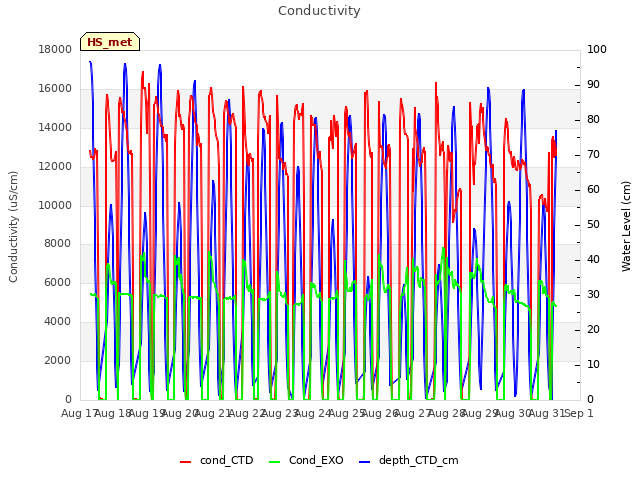Click the 14000 left axis tick label

pos(55,127)
